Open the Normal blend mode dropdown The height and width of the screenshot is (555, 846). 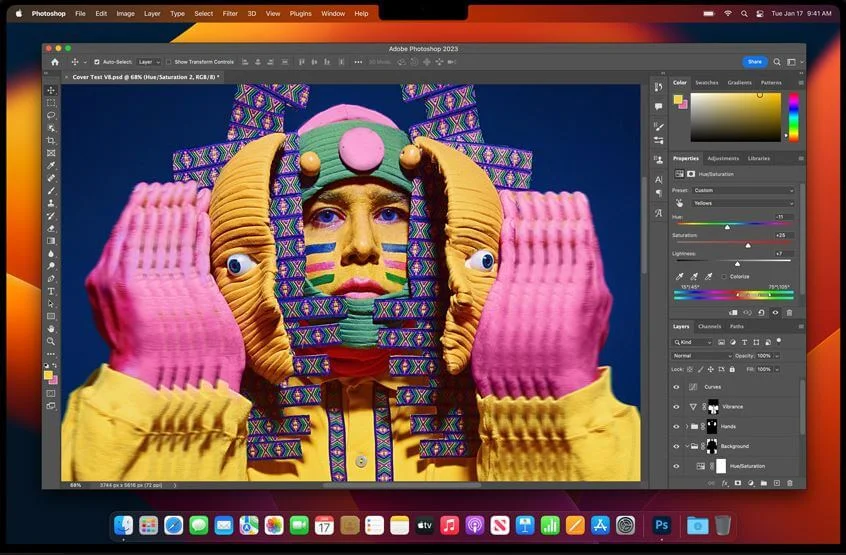point(702,356)
